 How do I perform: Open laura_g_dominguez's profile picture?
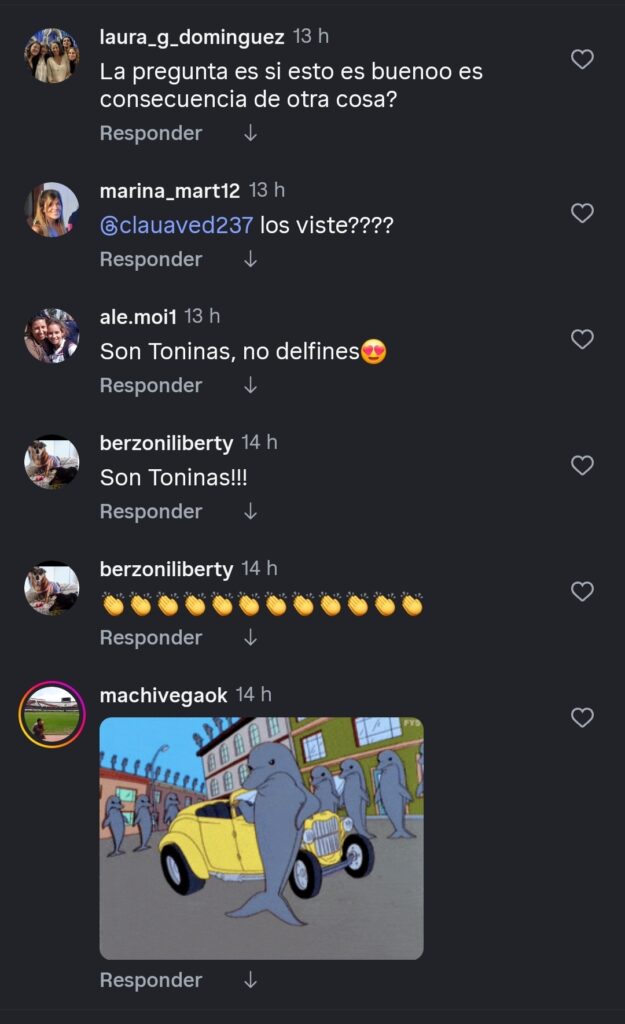[x=52, y=55]
